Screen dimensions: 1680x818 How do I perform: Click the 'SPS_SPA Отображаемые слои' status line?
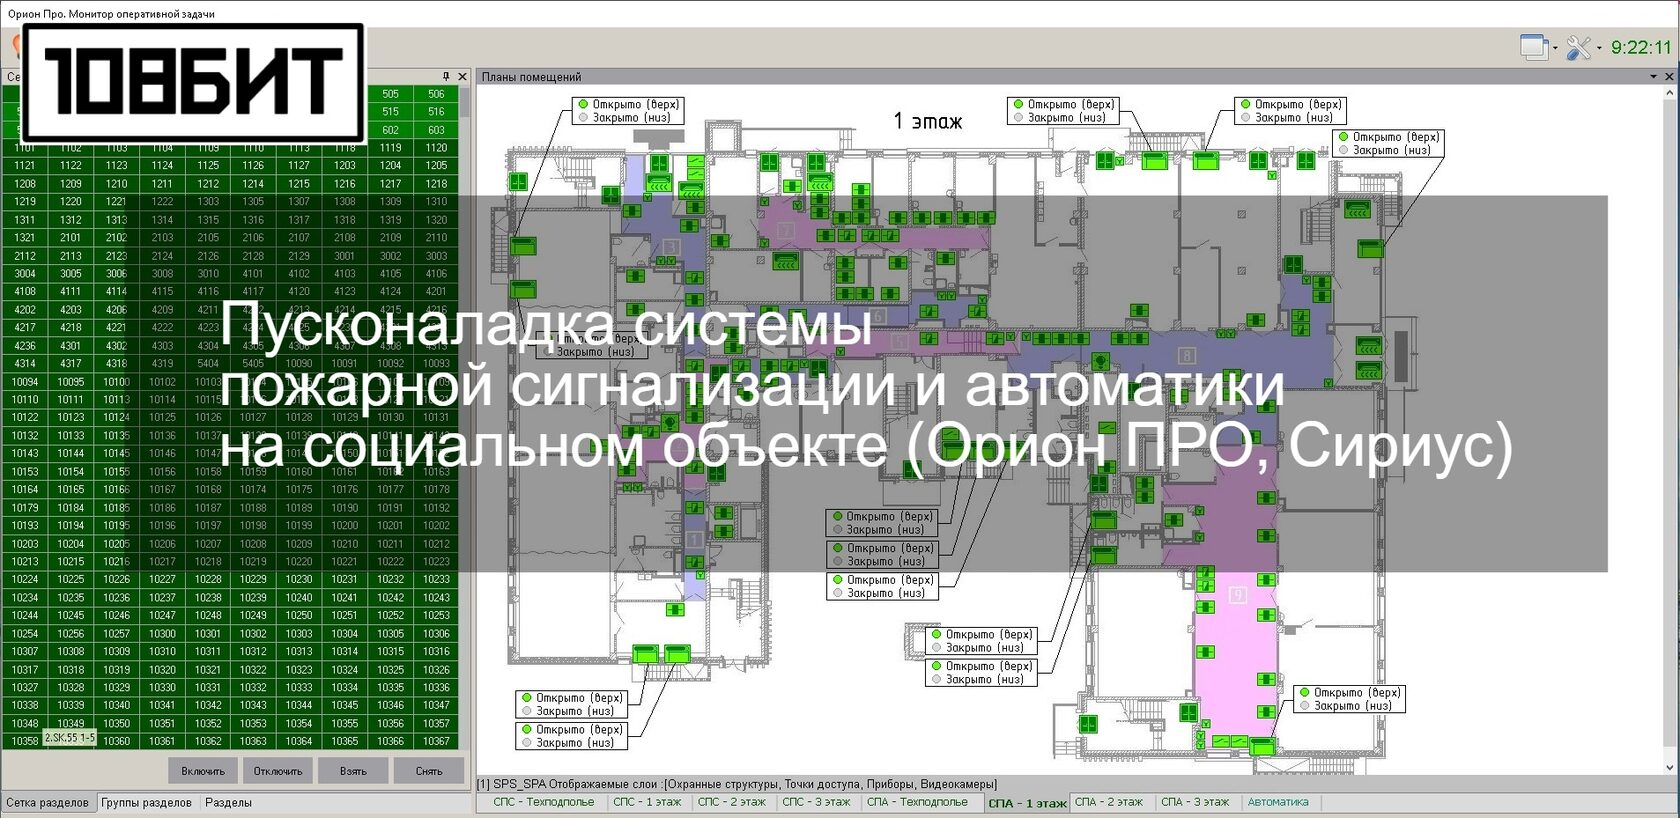coord(737,784)
